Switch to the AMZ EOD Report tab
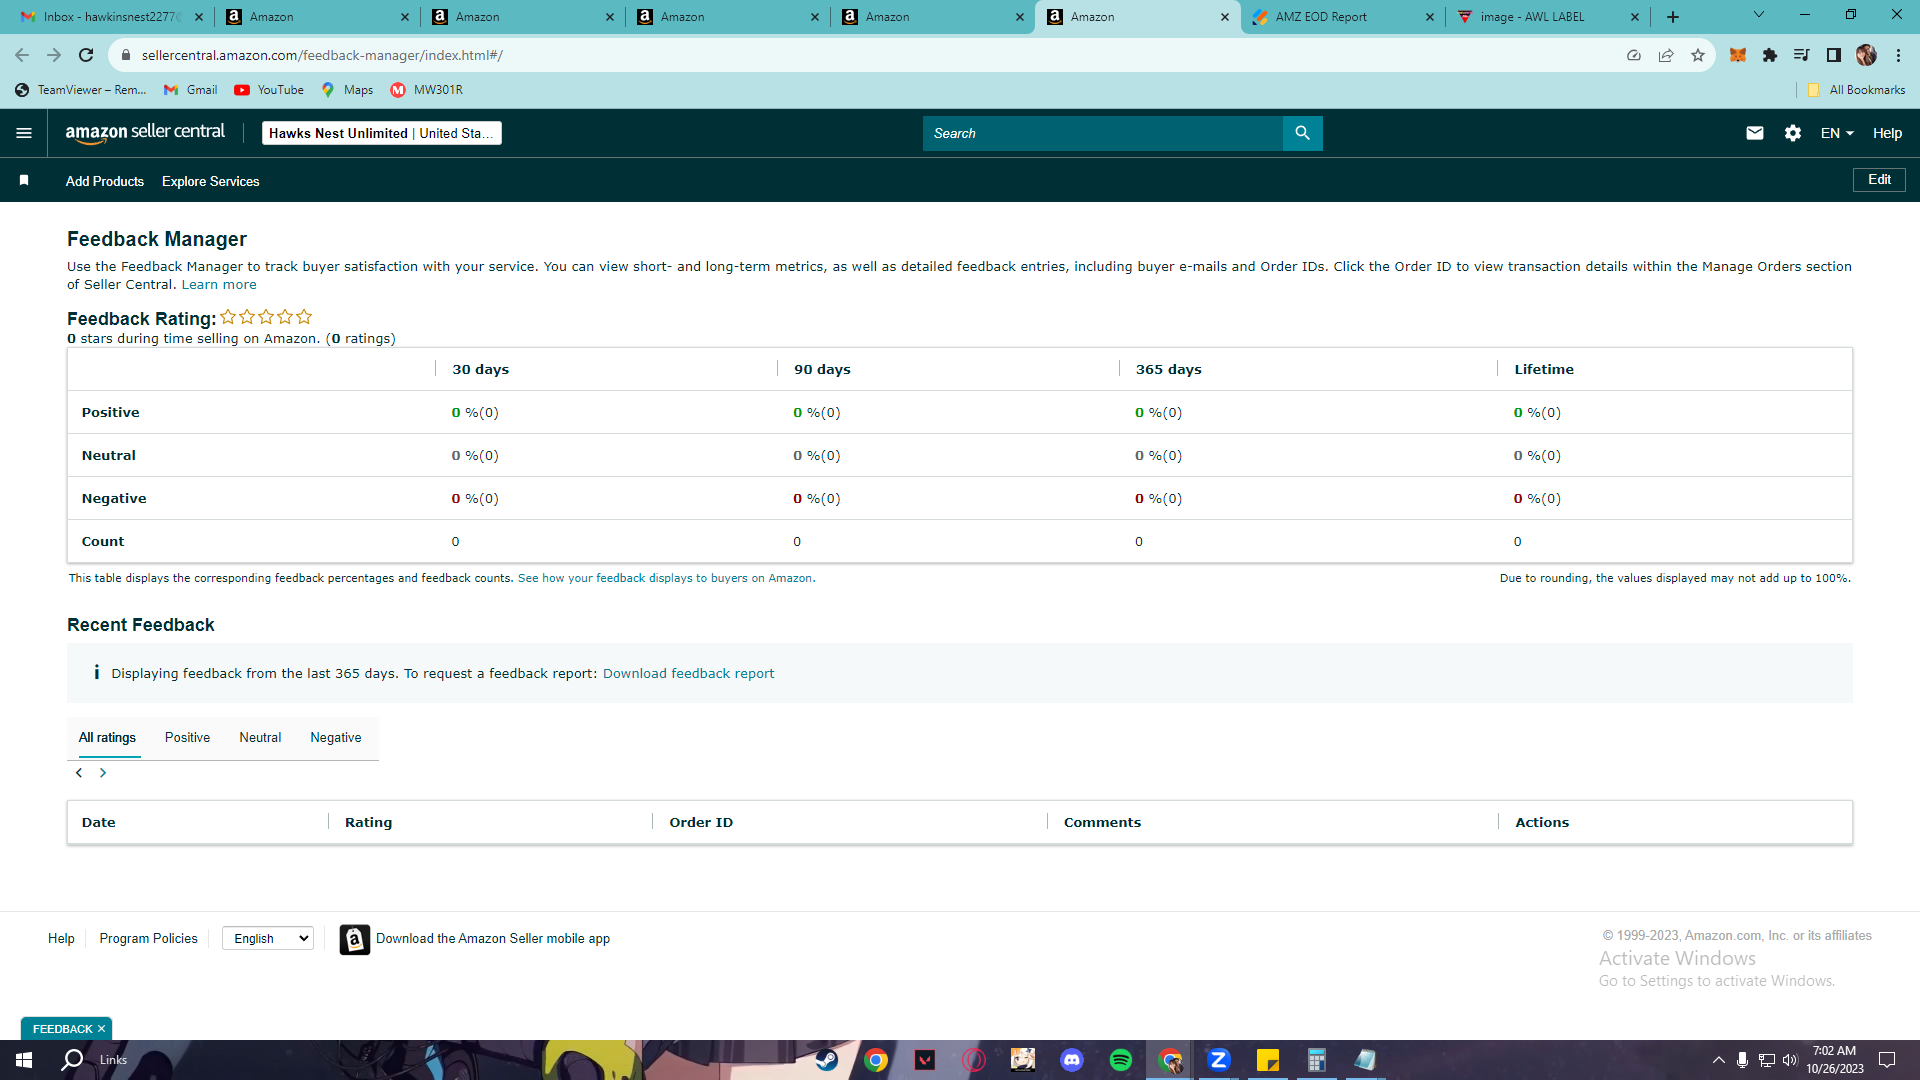 [1343, 17]
